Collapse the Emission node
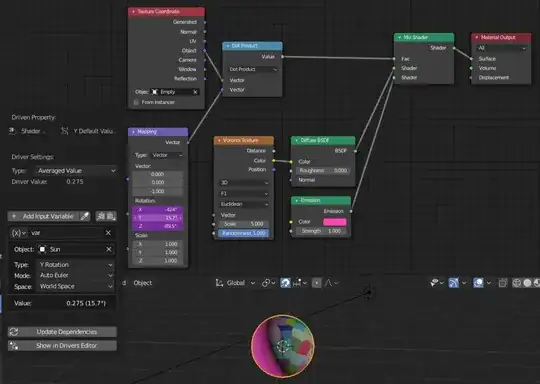540x384 pixels. 297,200
